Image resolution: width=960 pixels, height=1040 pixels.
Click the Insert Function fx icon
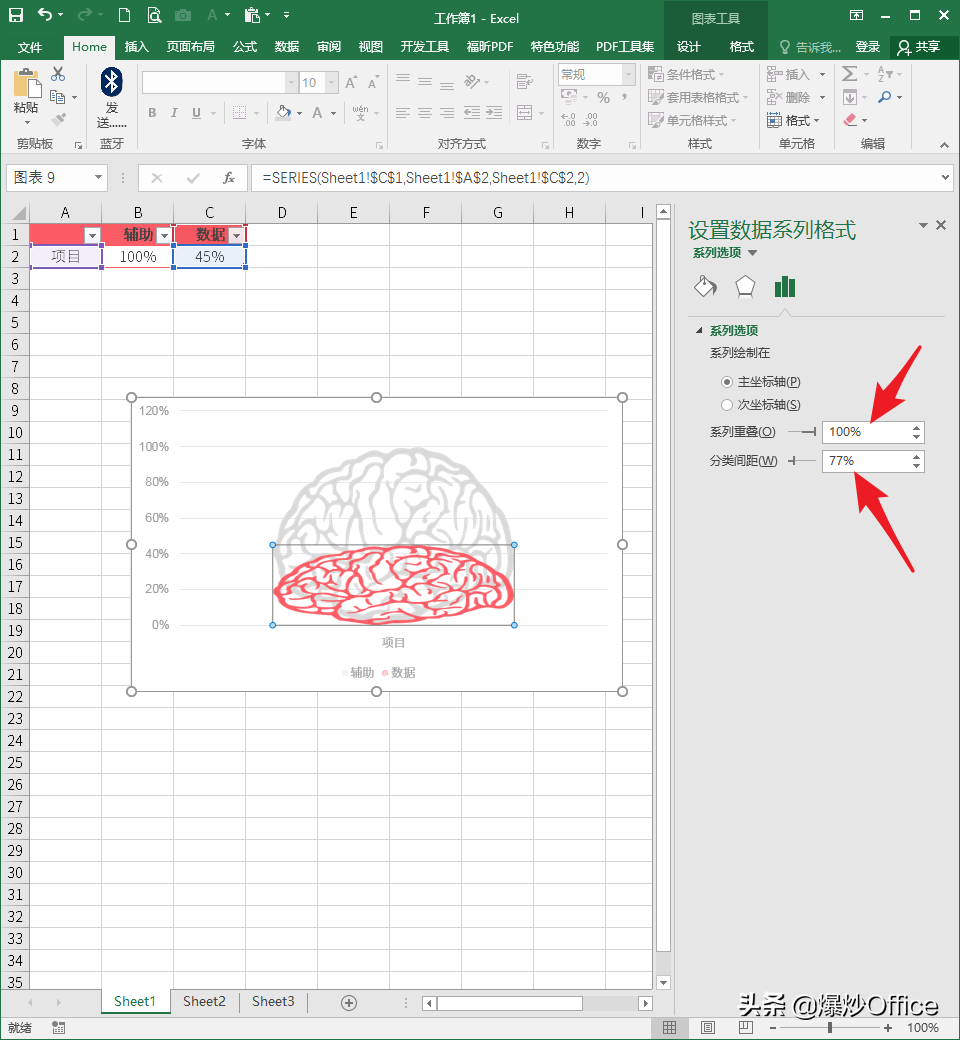229,178
